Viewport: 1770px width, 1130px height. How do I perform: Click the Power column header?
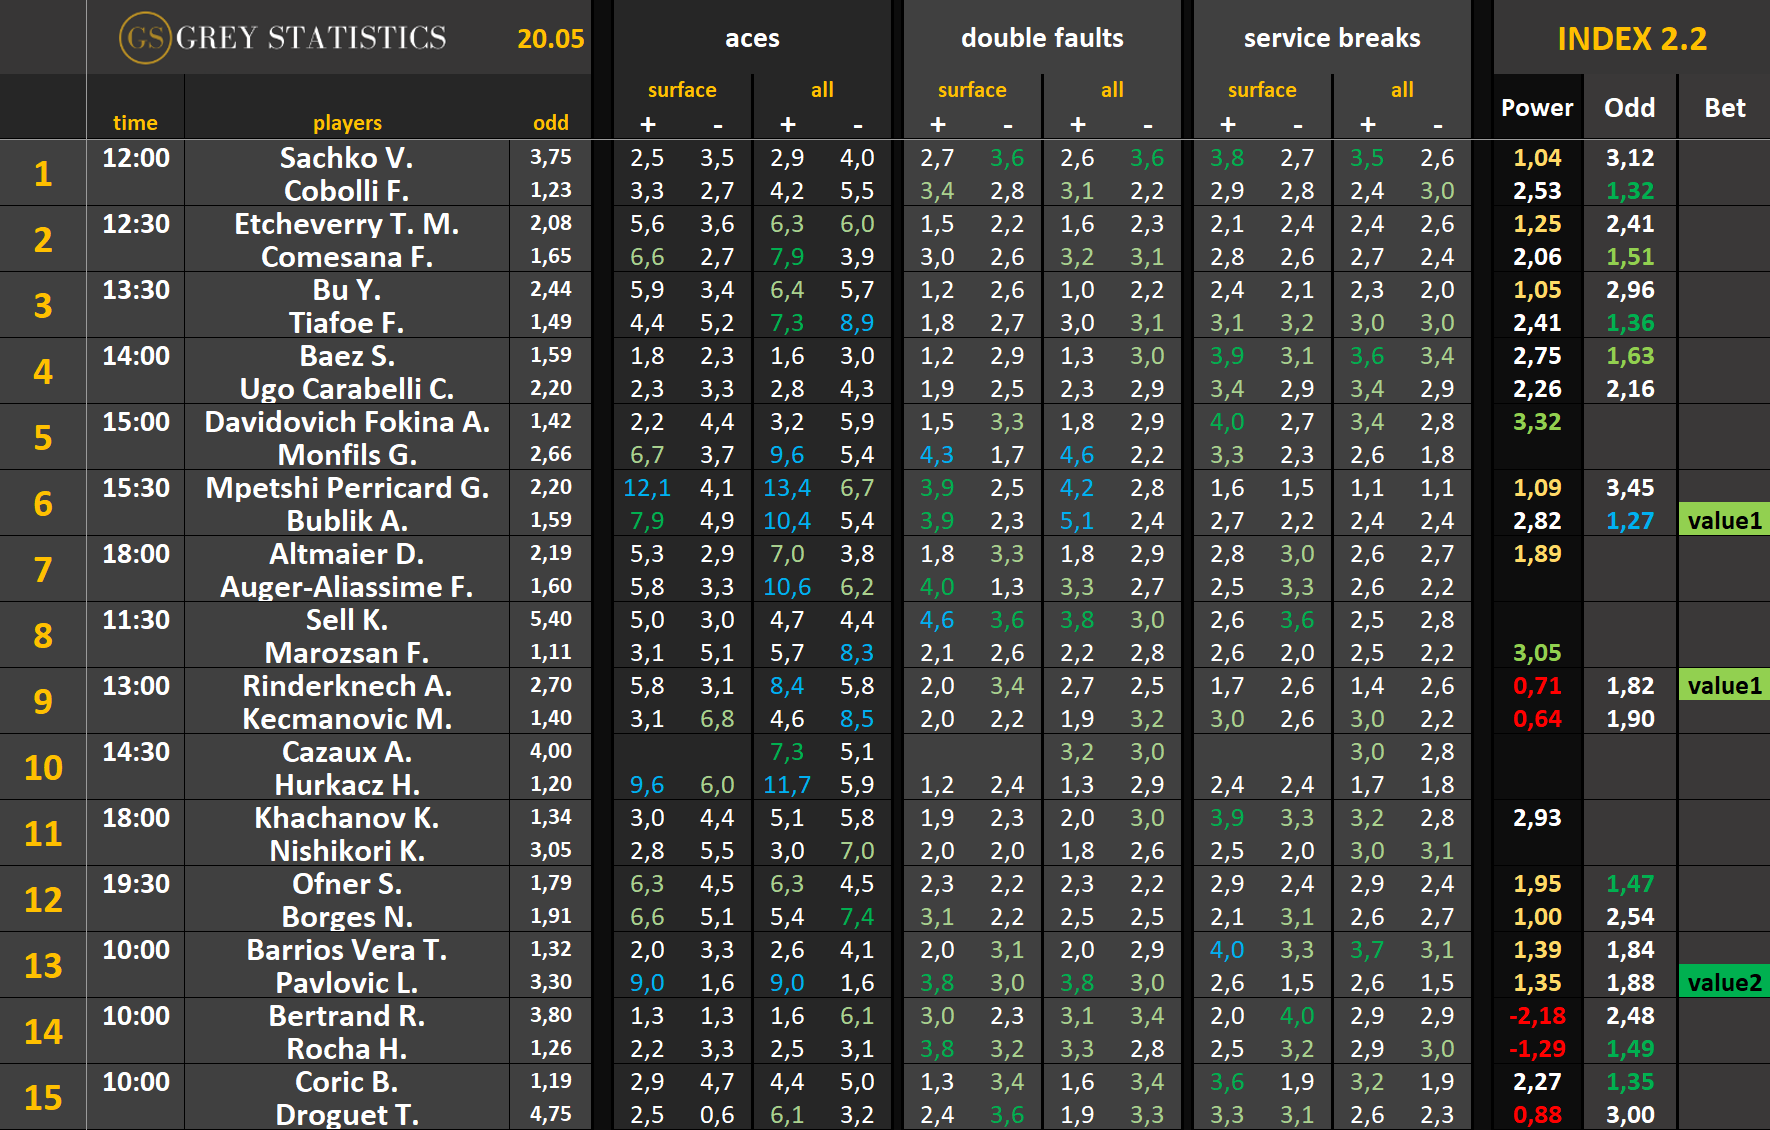point(1537,108)
